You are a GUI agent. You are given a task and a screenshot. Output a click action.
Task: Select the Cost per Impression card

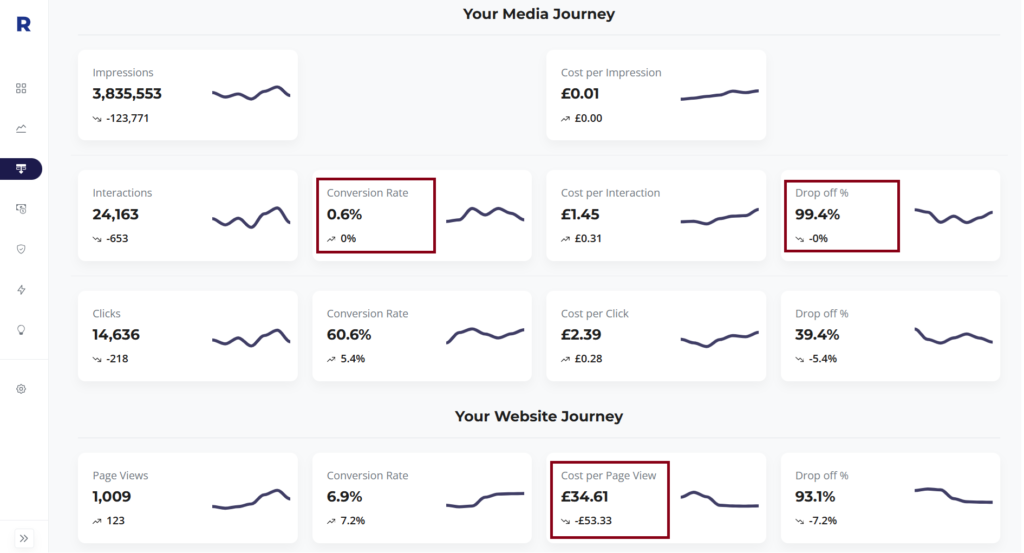coord(656,95)
